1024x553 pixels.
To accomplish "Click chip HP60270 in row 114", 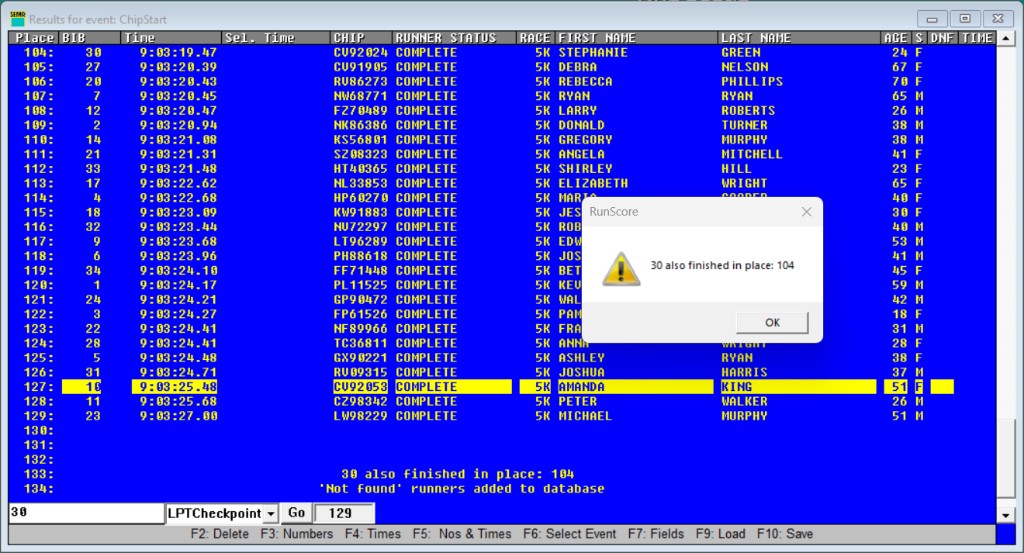I will point(360,198).
